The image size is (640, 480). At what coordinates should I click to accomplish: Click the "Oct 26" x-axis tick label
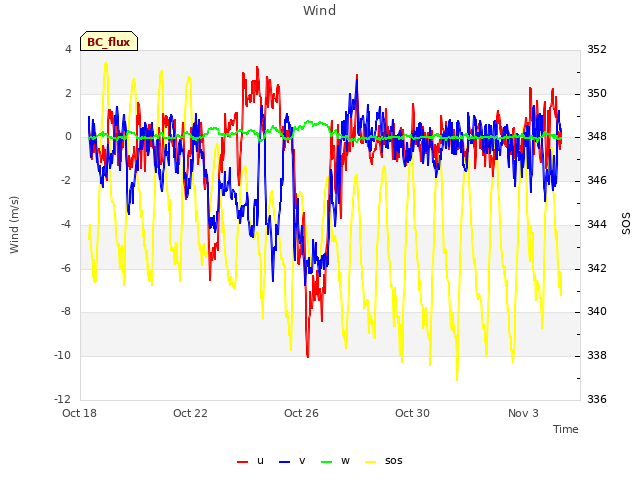301,413
